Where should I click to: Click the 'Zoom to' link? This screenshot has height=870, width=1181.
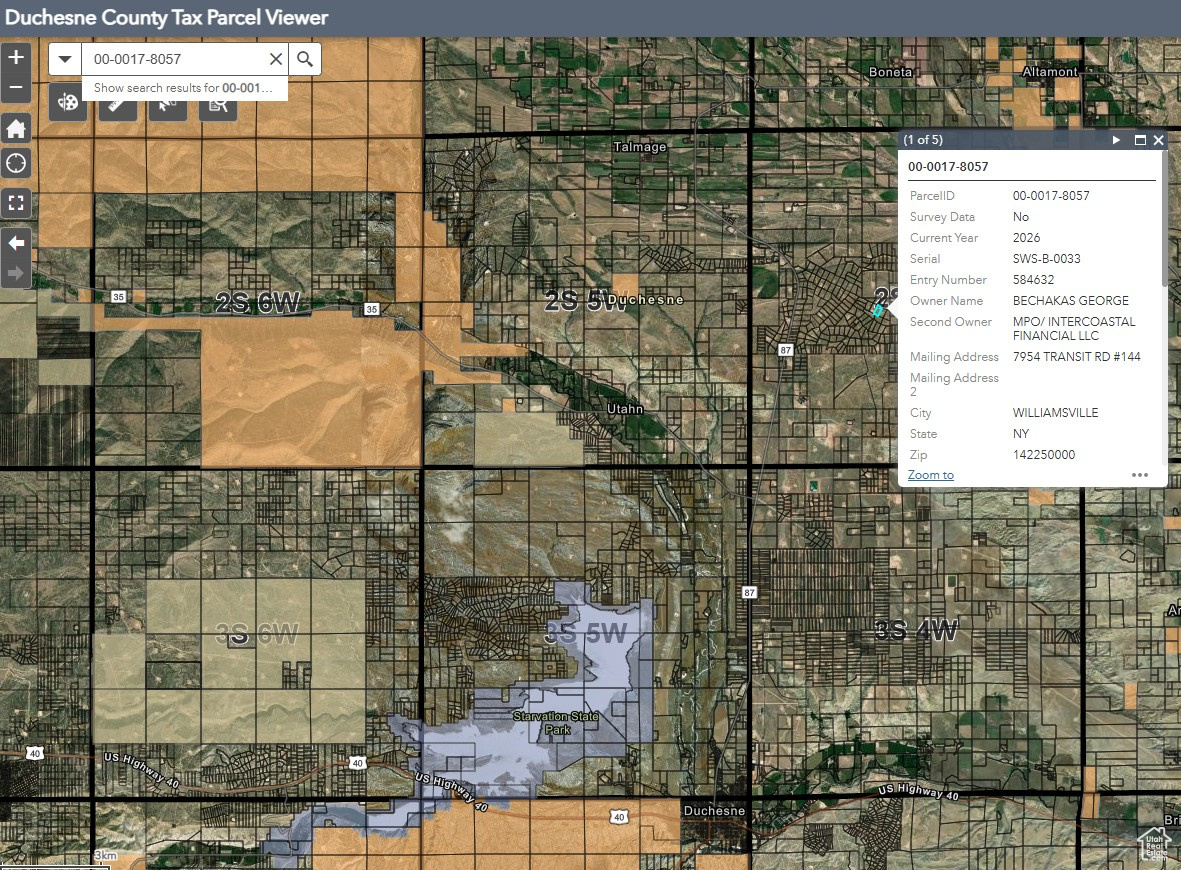(x=930, y=475)
